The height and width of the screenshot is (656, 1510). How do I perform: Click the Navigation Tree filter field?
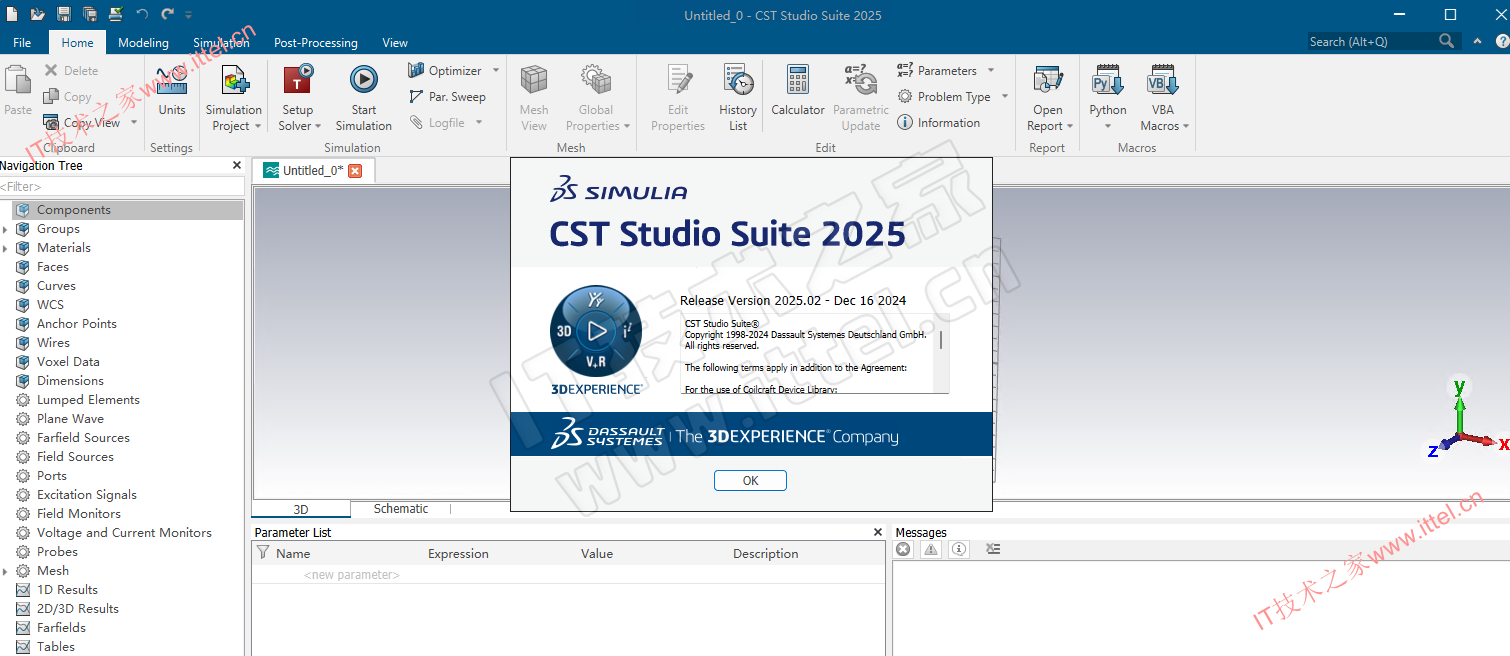122,187
